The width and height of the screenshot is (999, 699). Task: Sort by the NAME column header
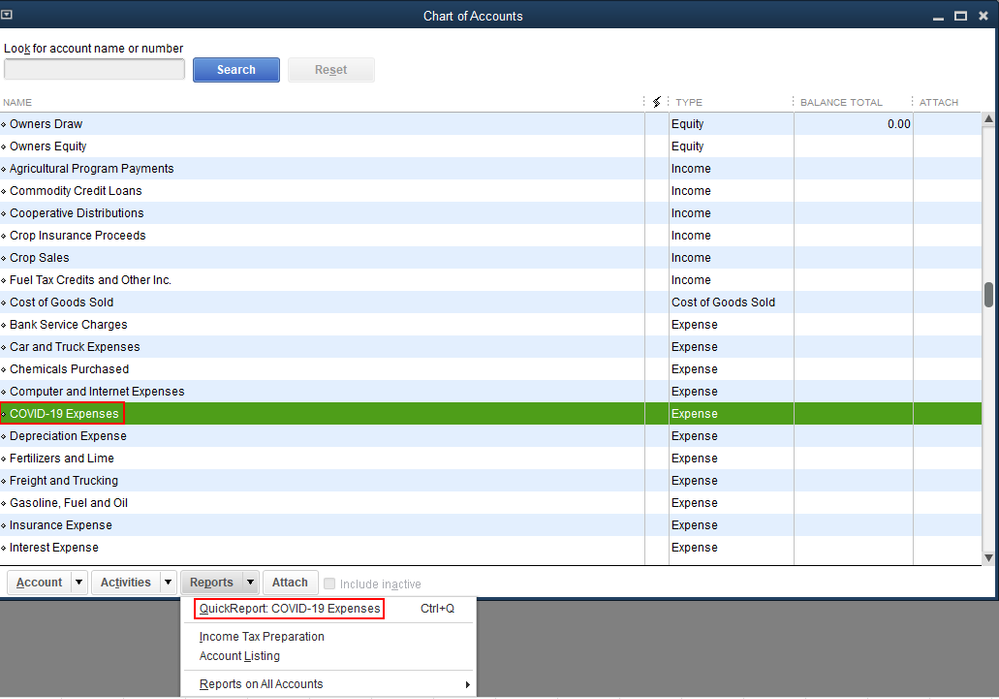(x=17, y=102)
